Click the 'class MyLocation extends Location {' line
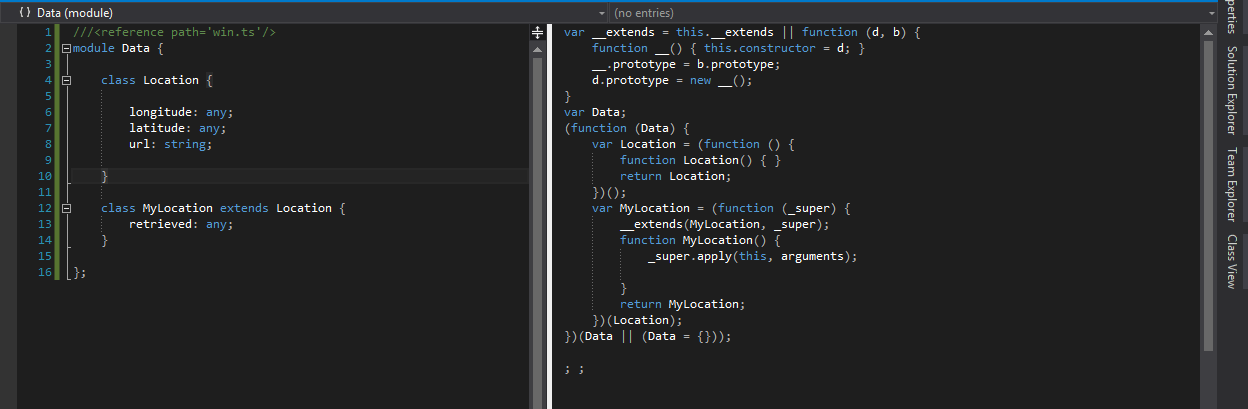The image size is (1248, 409). (x=223, y=208)
